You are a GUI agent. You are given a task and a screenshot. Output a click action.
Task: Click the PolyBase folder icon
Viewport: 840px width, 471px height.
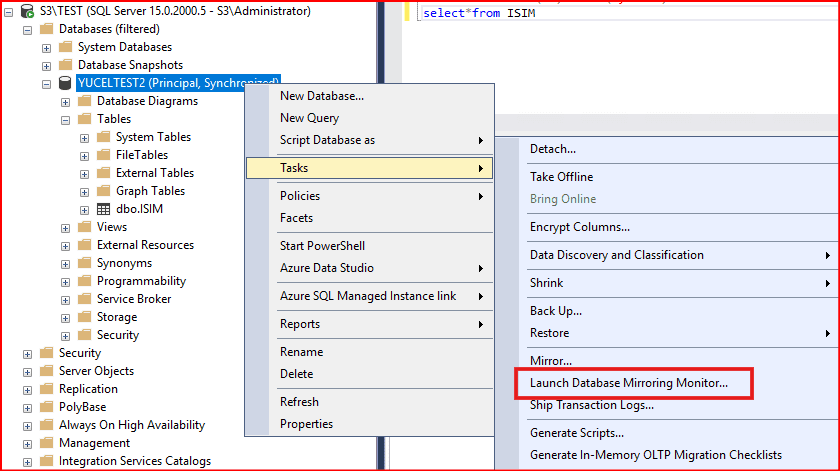[x=46, y=407]
